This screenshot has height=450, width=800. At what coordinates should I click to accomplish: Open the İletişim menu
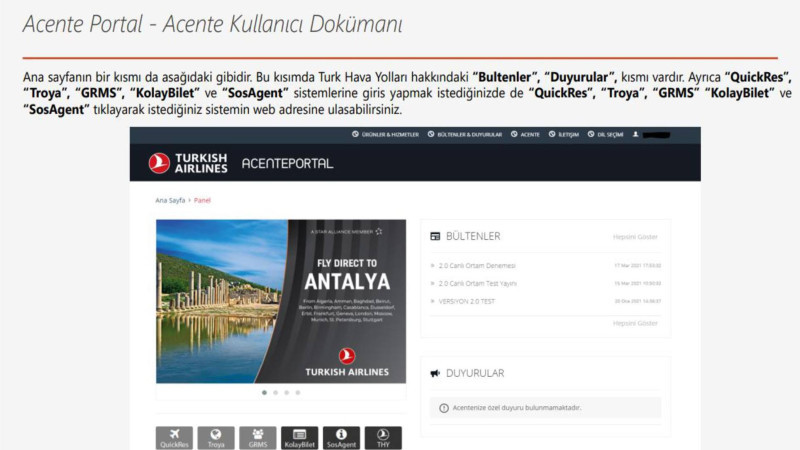coord(564,134)
